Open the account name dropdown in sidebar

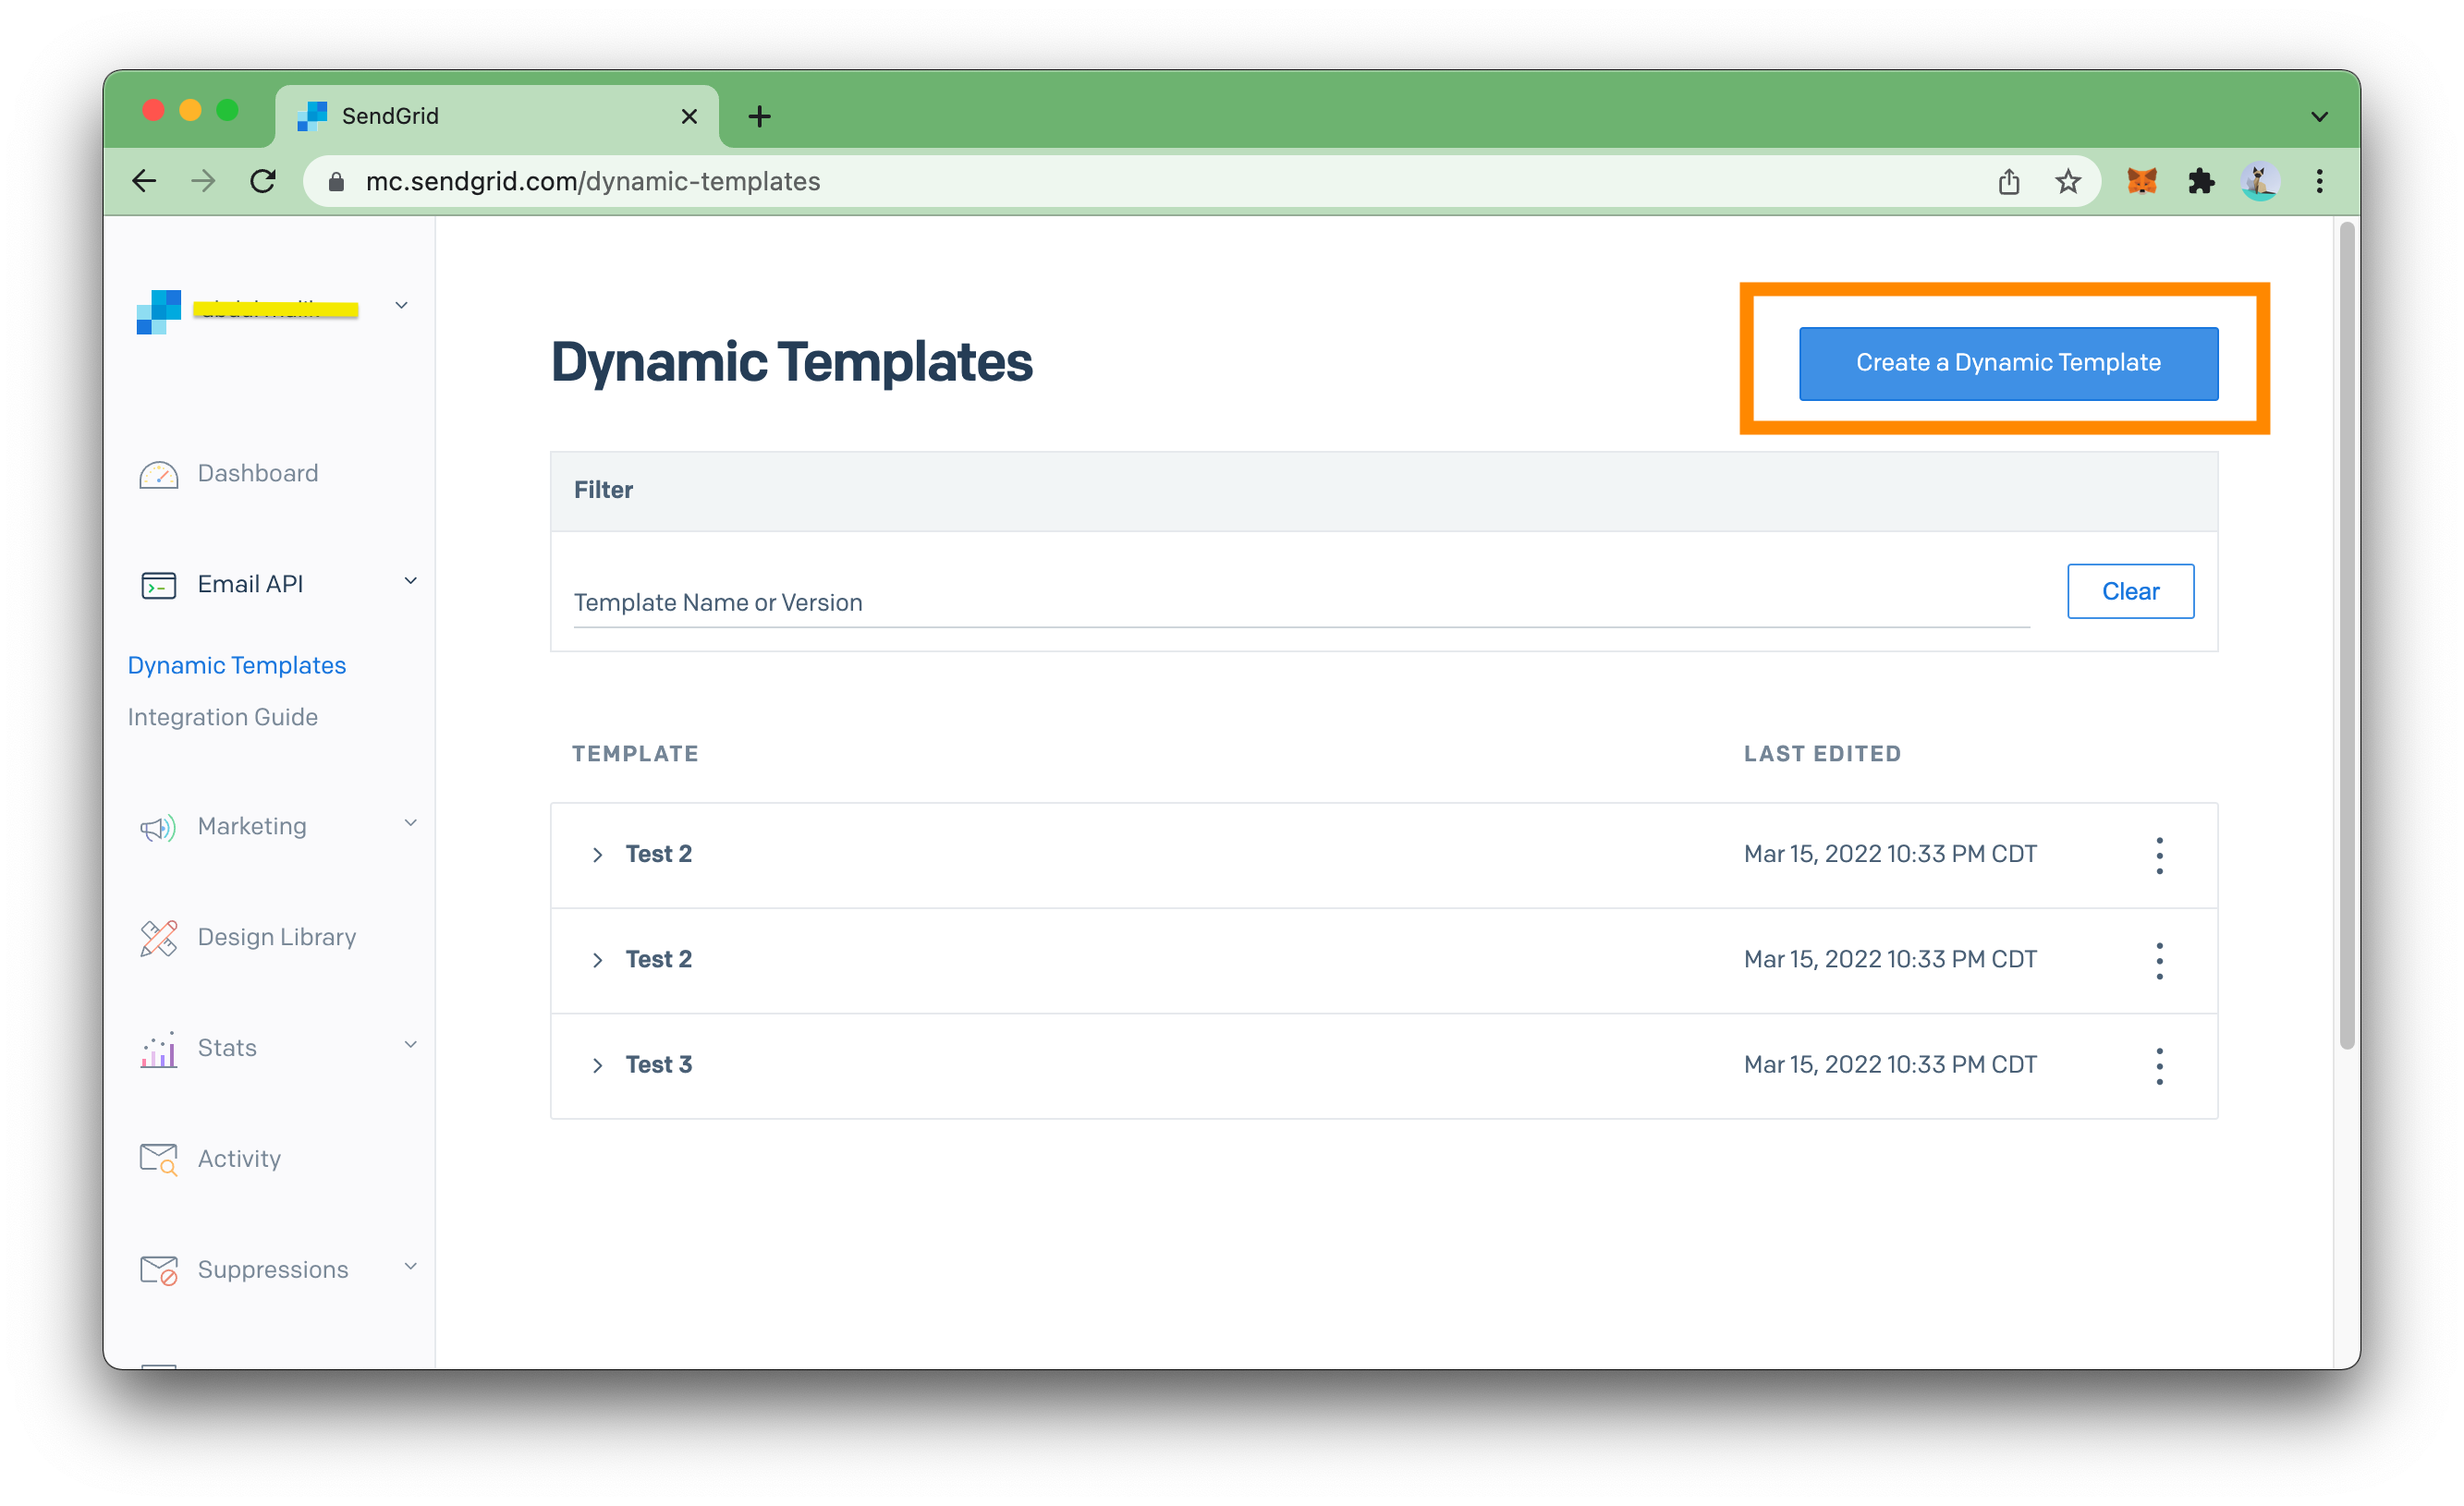[x=401, y=305]
